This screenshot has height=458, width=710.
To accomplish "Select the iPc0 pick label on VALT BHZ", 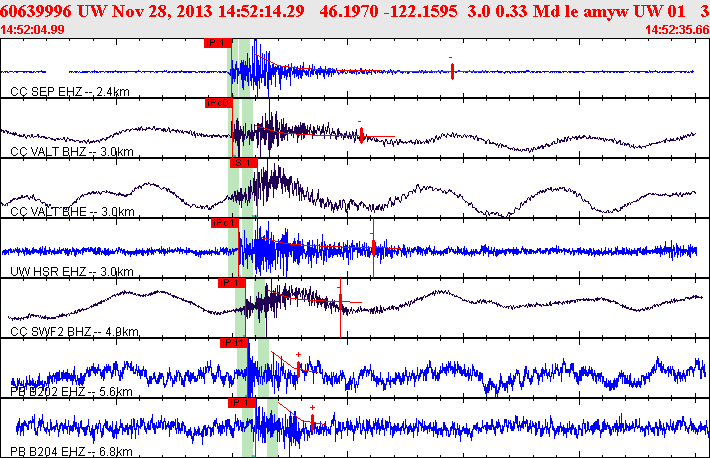I will (x=218, y=103).
